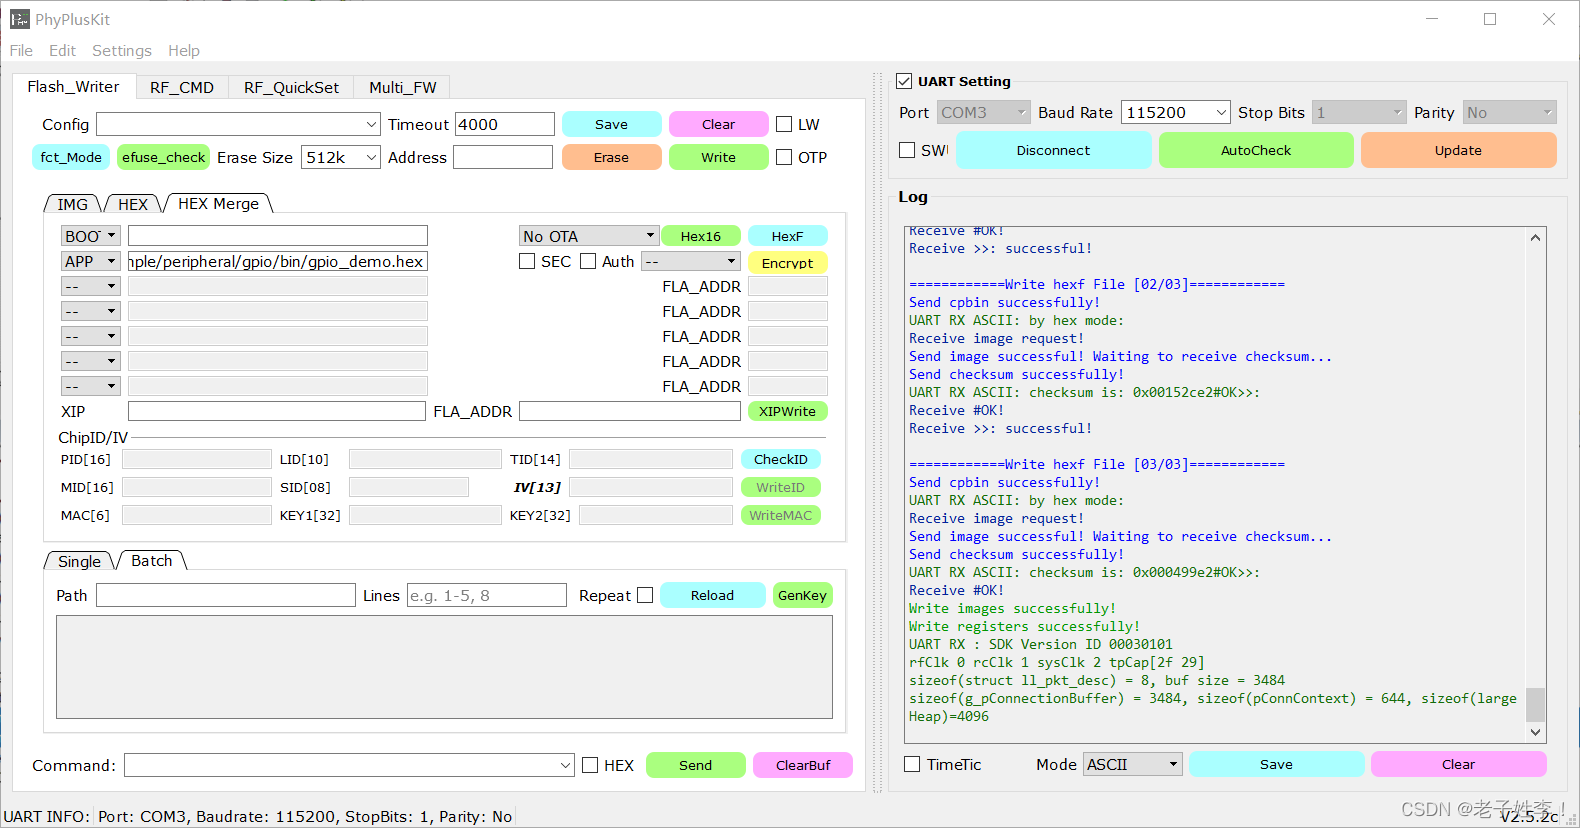The image size is (1580, 828).
Task: Click the PhyPlusKit app icon in title bar
Action: [20, 19]
